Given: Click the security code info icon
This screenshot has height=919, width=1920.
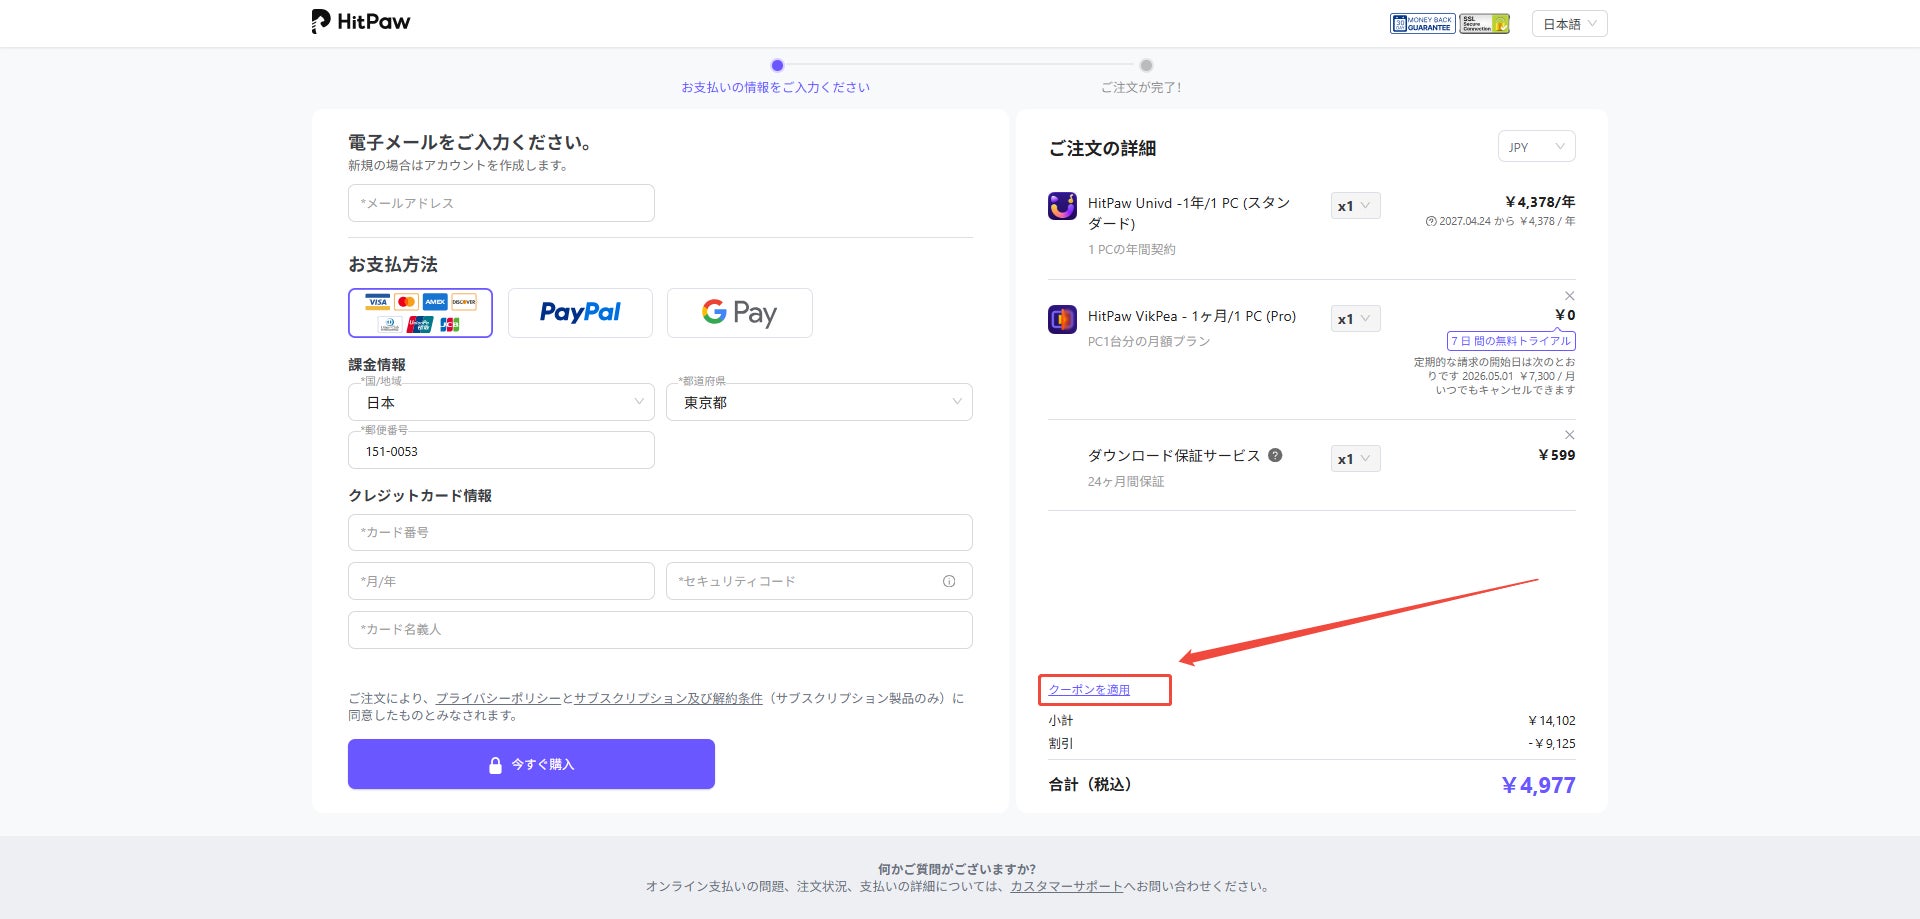Looking at the screenshot, I should [x=949, y=581].
